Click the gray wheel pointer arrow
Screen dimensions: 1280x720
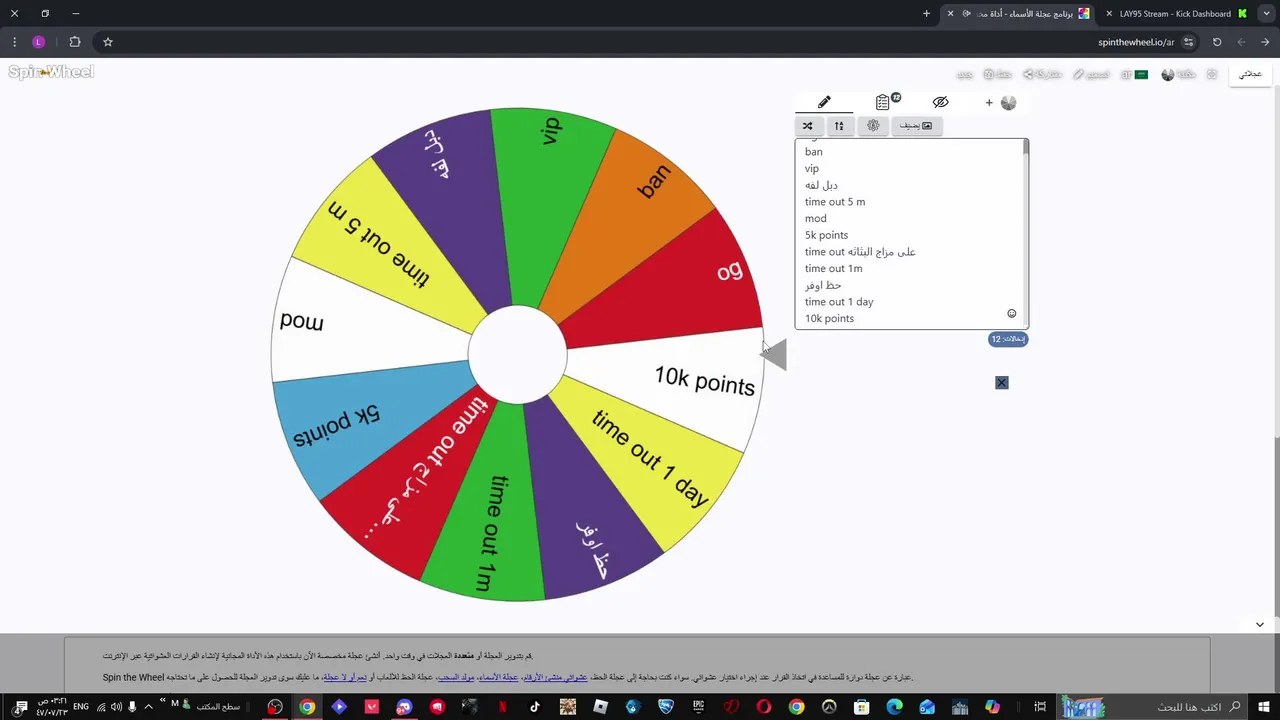(774, 354)
